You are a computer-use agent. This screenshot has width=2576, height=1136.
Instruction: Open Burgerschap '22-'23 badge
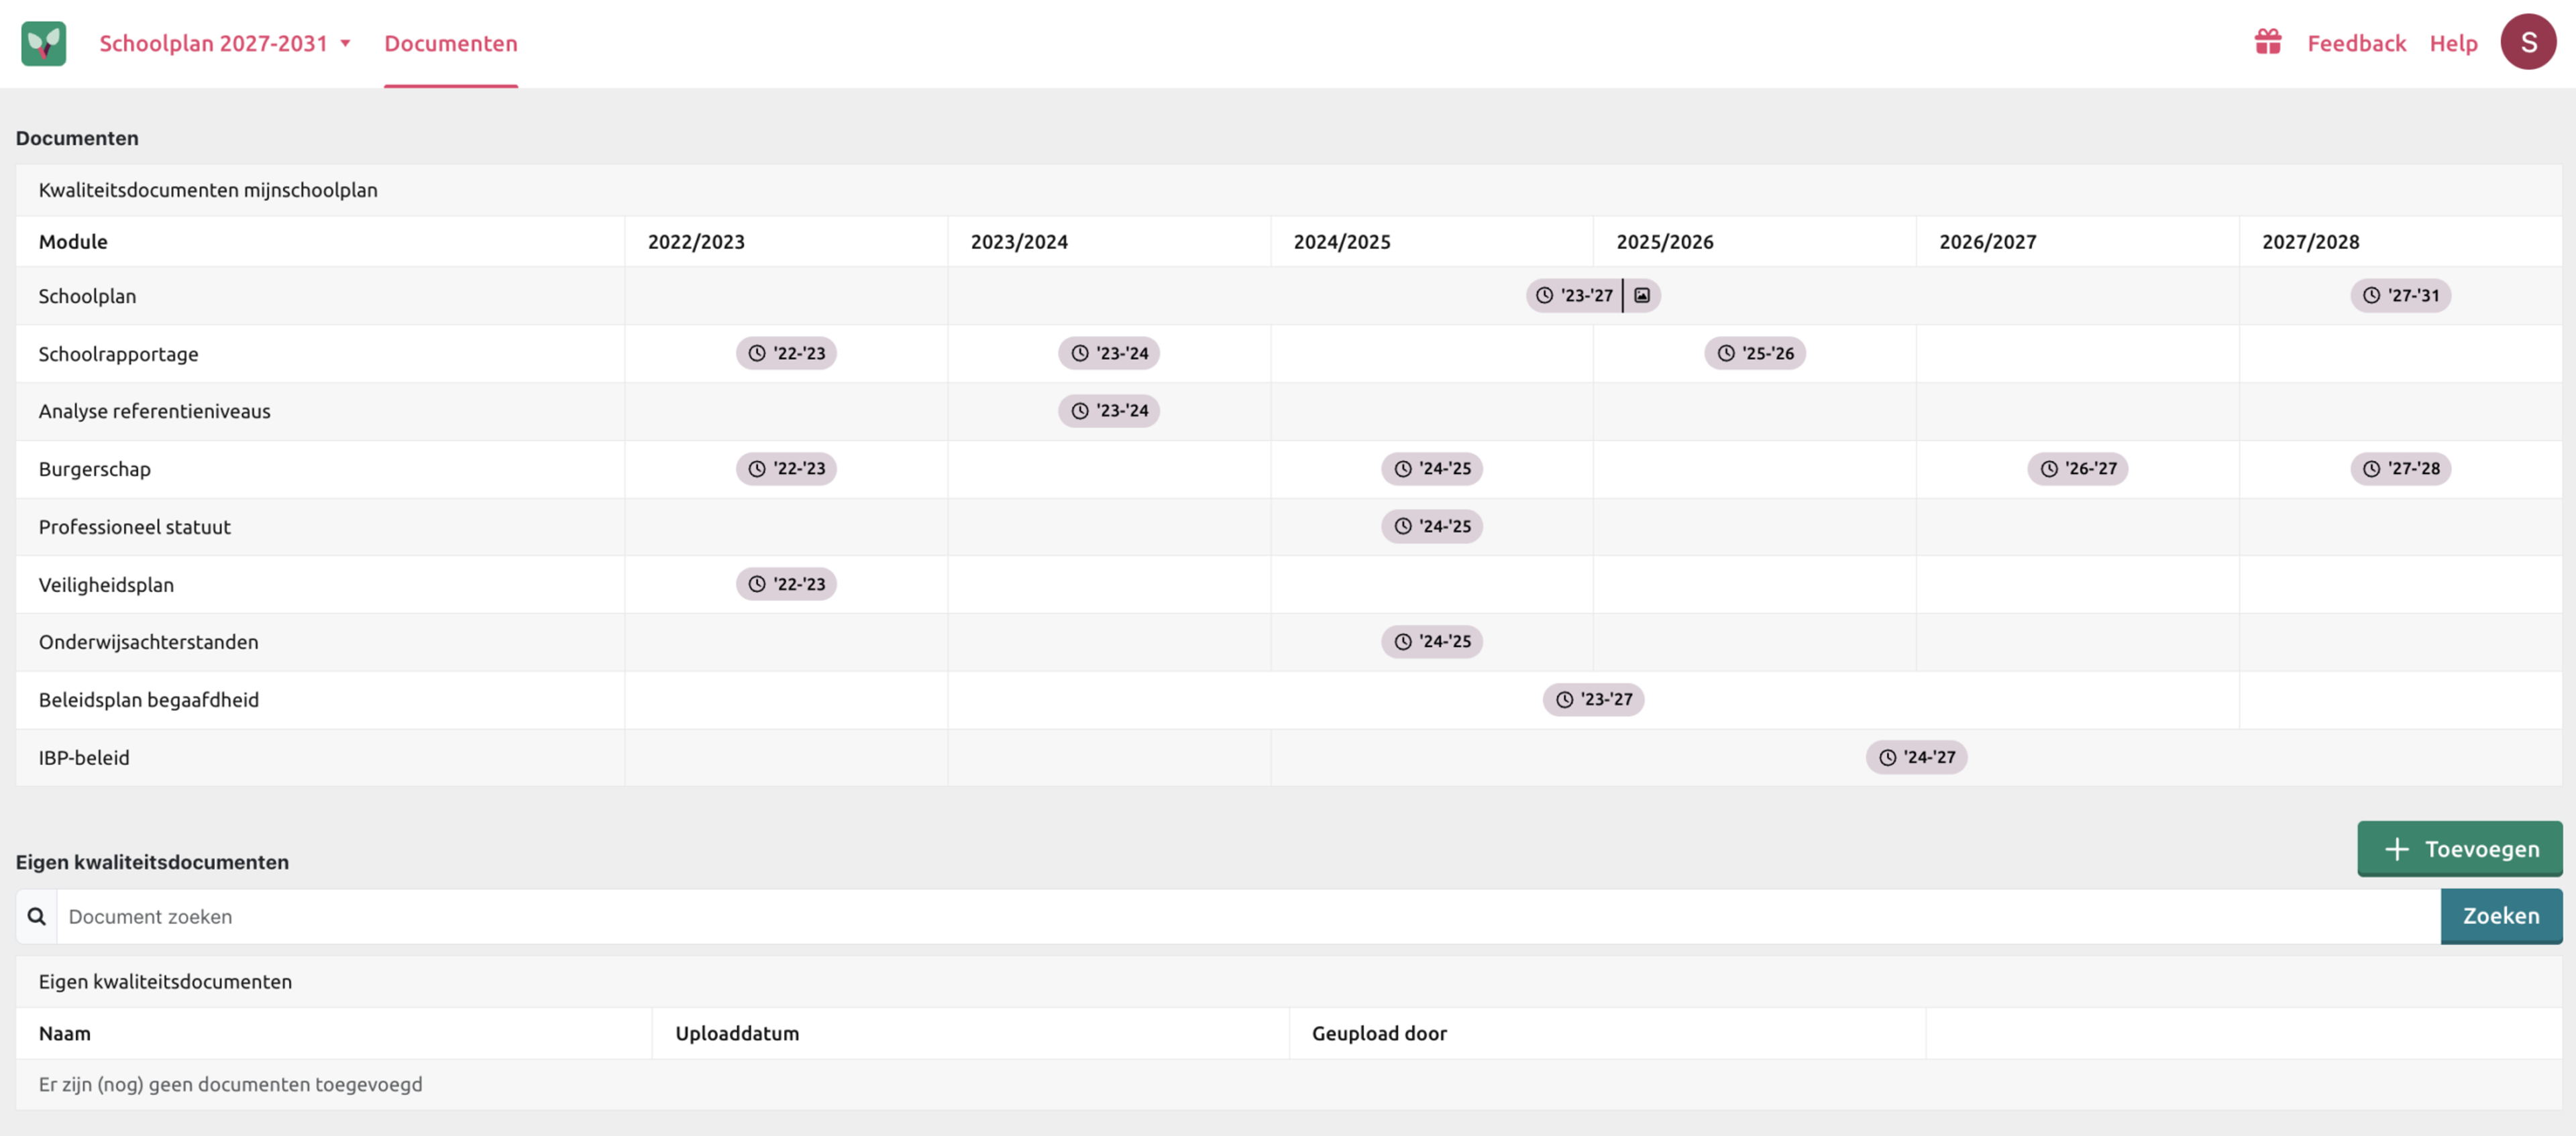pyautogui.click(x=786, y=468)
